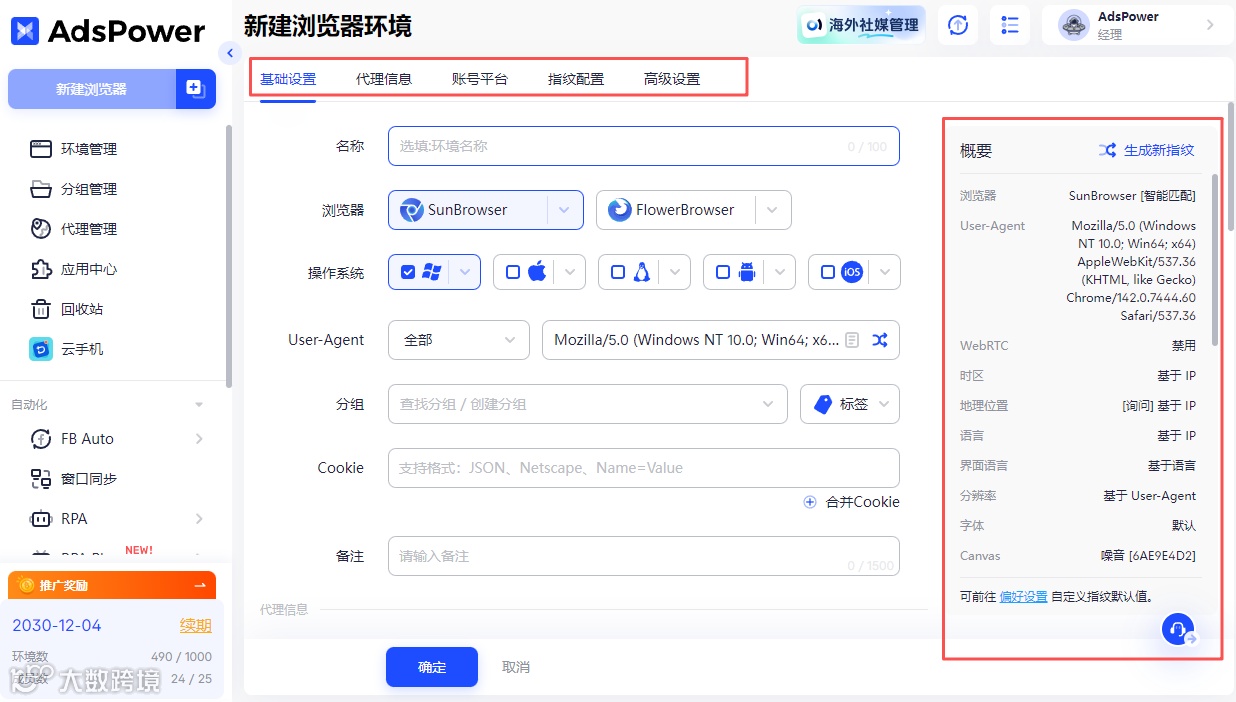This screenshot has height=702, width=1236.
Task: Switch to 高级设置 tab
Action: click(672, 79)
